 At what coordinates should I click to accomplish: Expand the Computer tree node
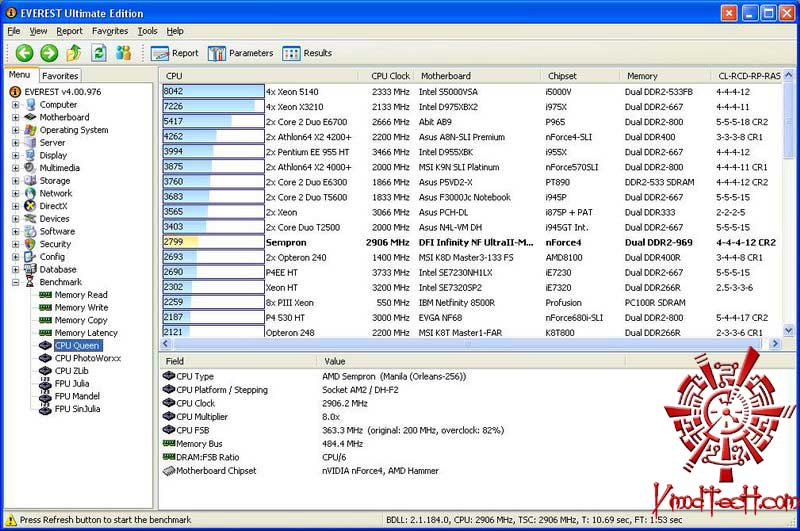pyautogui.click(x=15, y=105)
